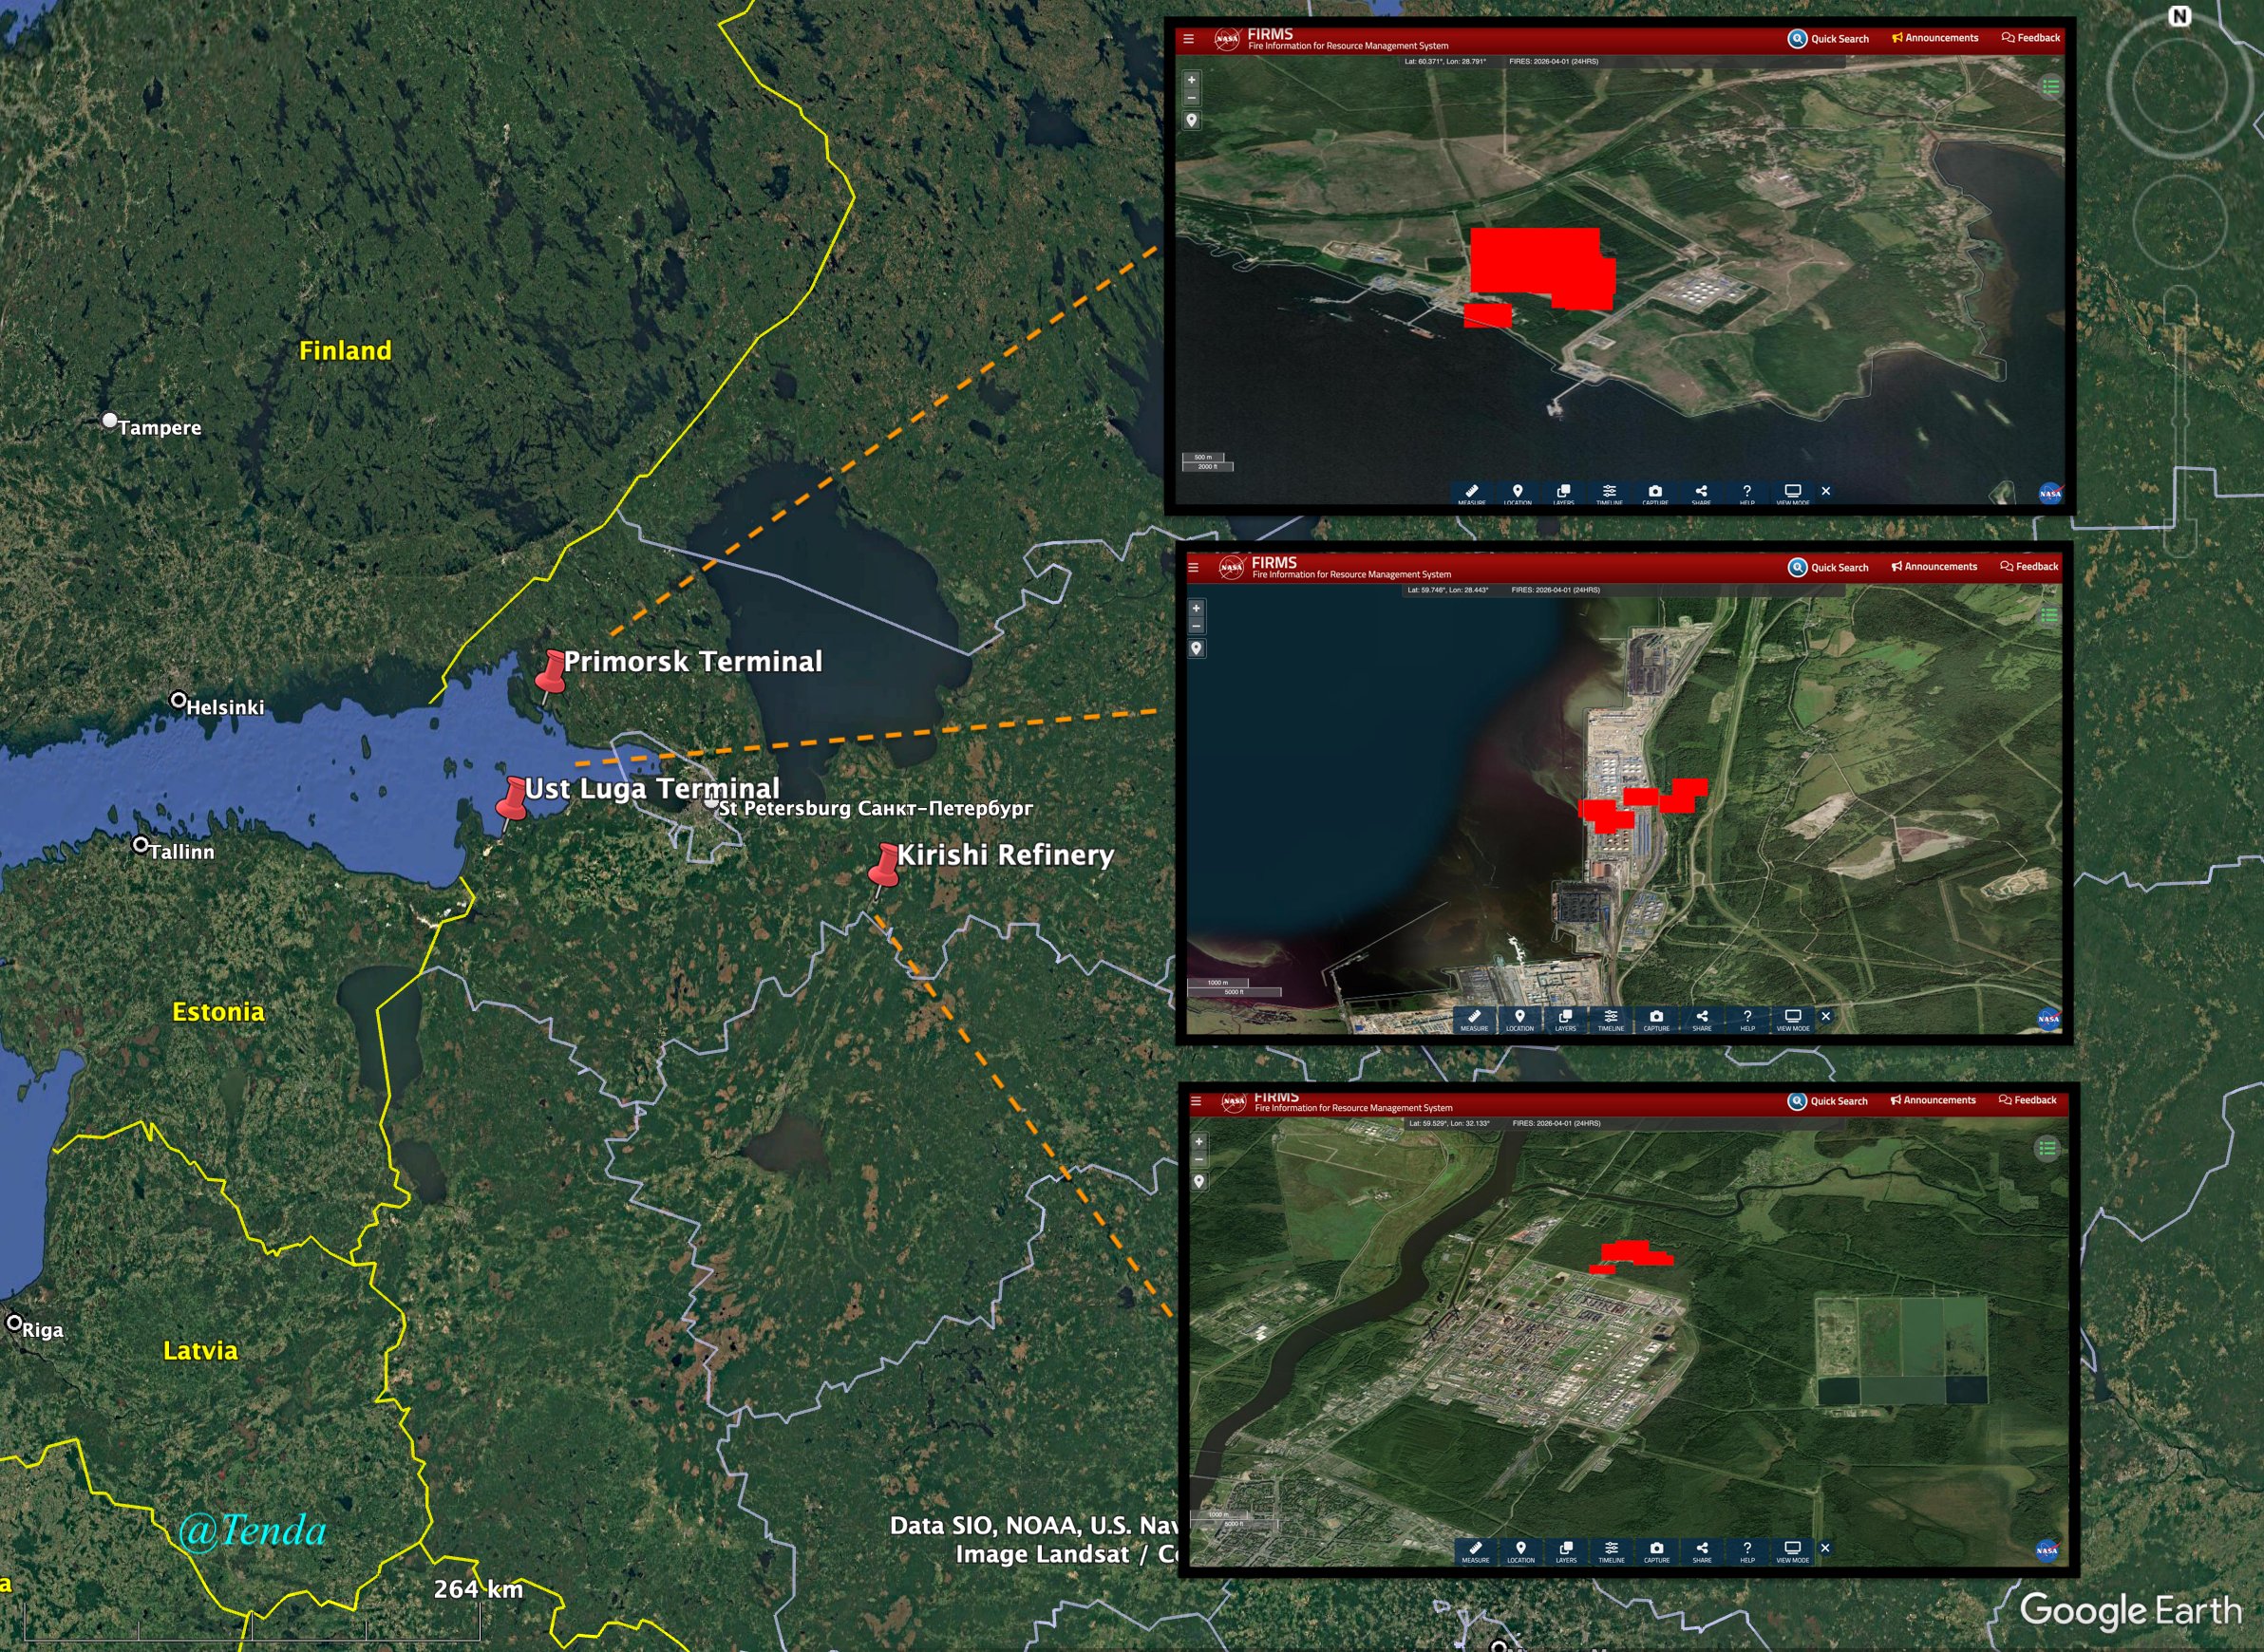Toggle legend list button in middle FIRMS panel
The width and height of the screenshot is (2264, 1652).
point(2049,616)
